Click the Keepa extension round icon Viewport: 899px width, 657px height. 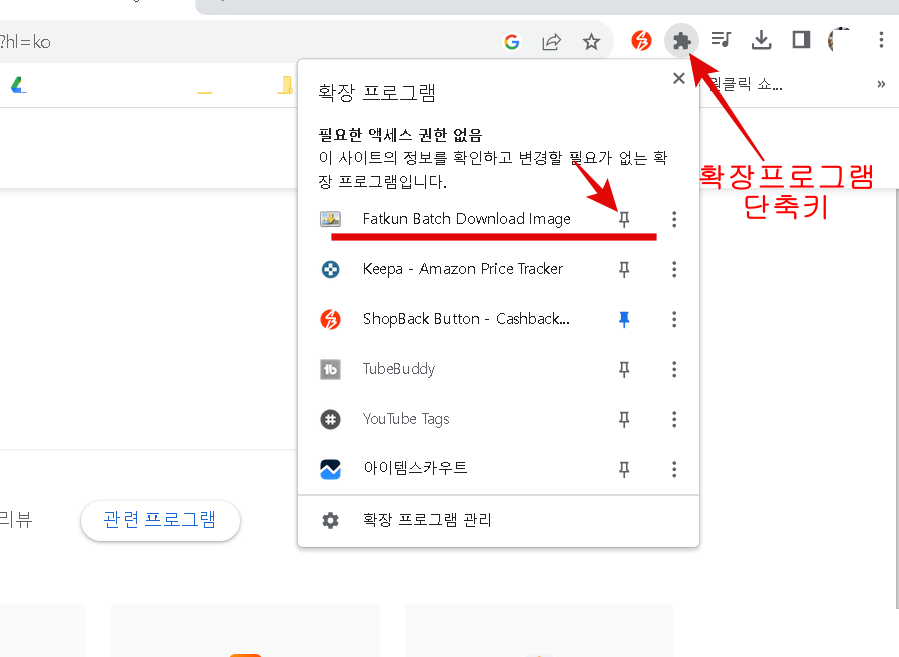click(330, 269)
